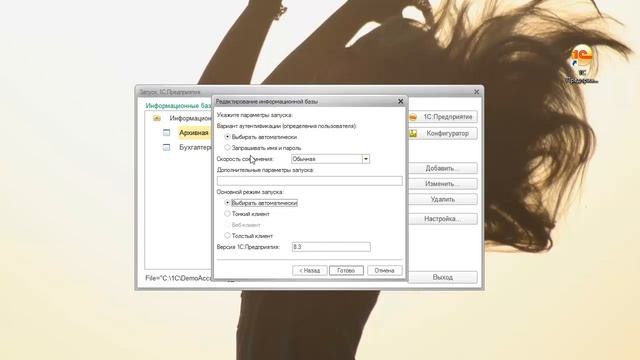Image resolution: width=640 pixels, height=360 pixels.
Task: Click the Версия 1С:Предприятия field
Action: (x=331, y=247)
